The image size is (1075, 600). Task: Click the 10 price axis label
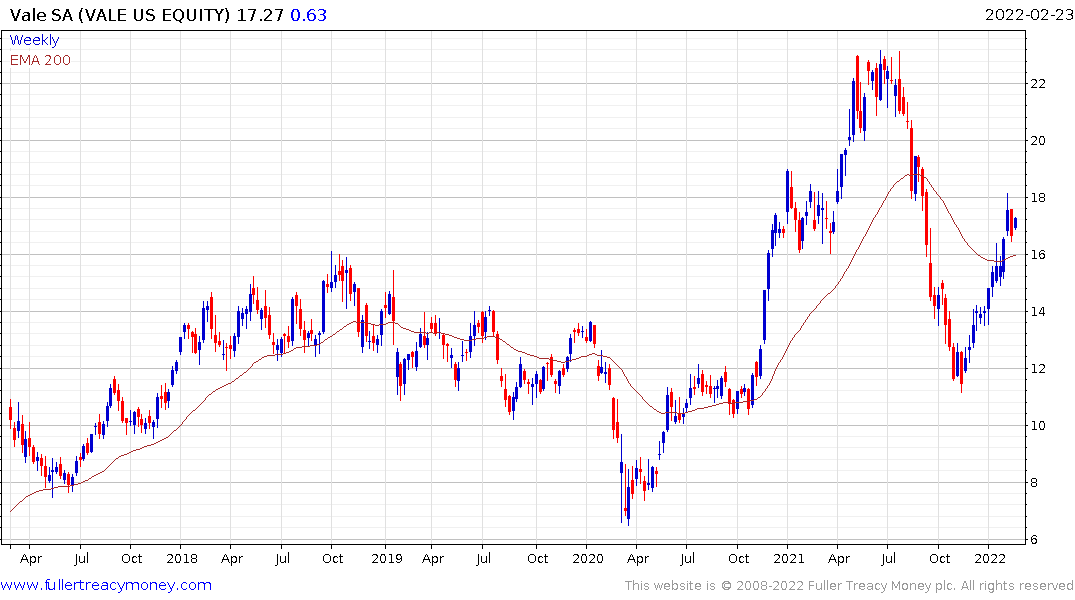(1038, 425)
